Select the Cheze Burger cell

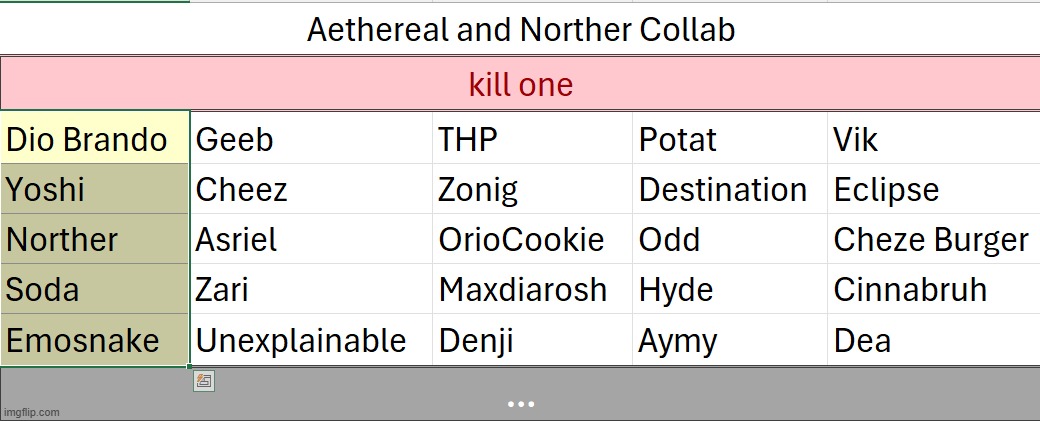[x=934, y=239]
